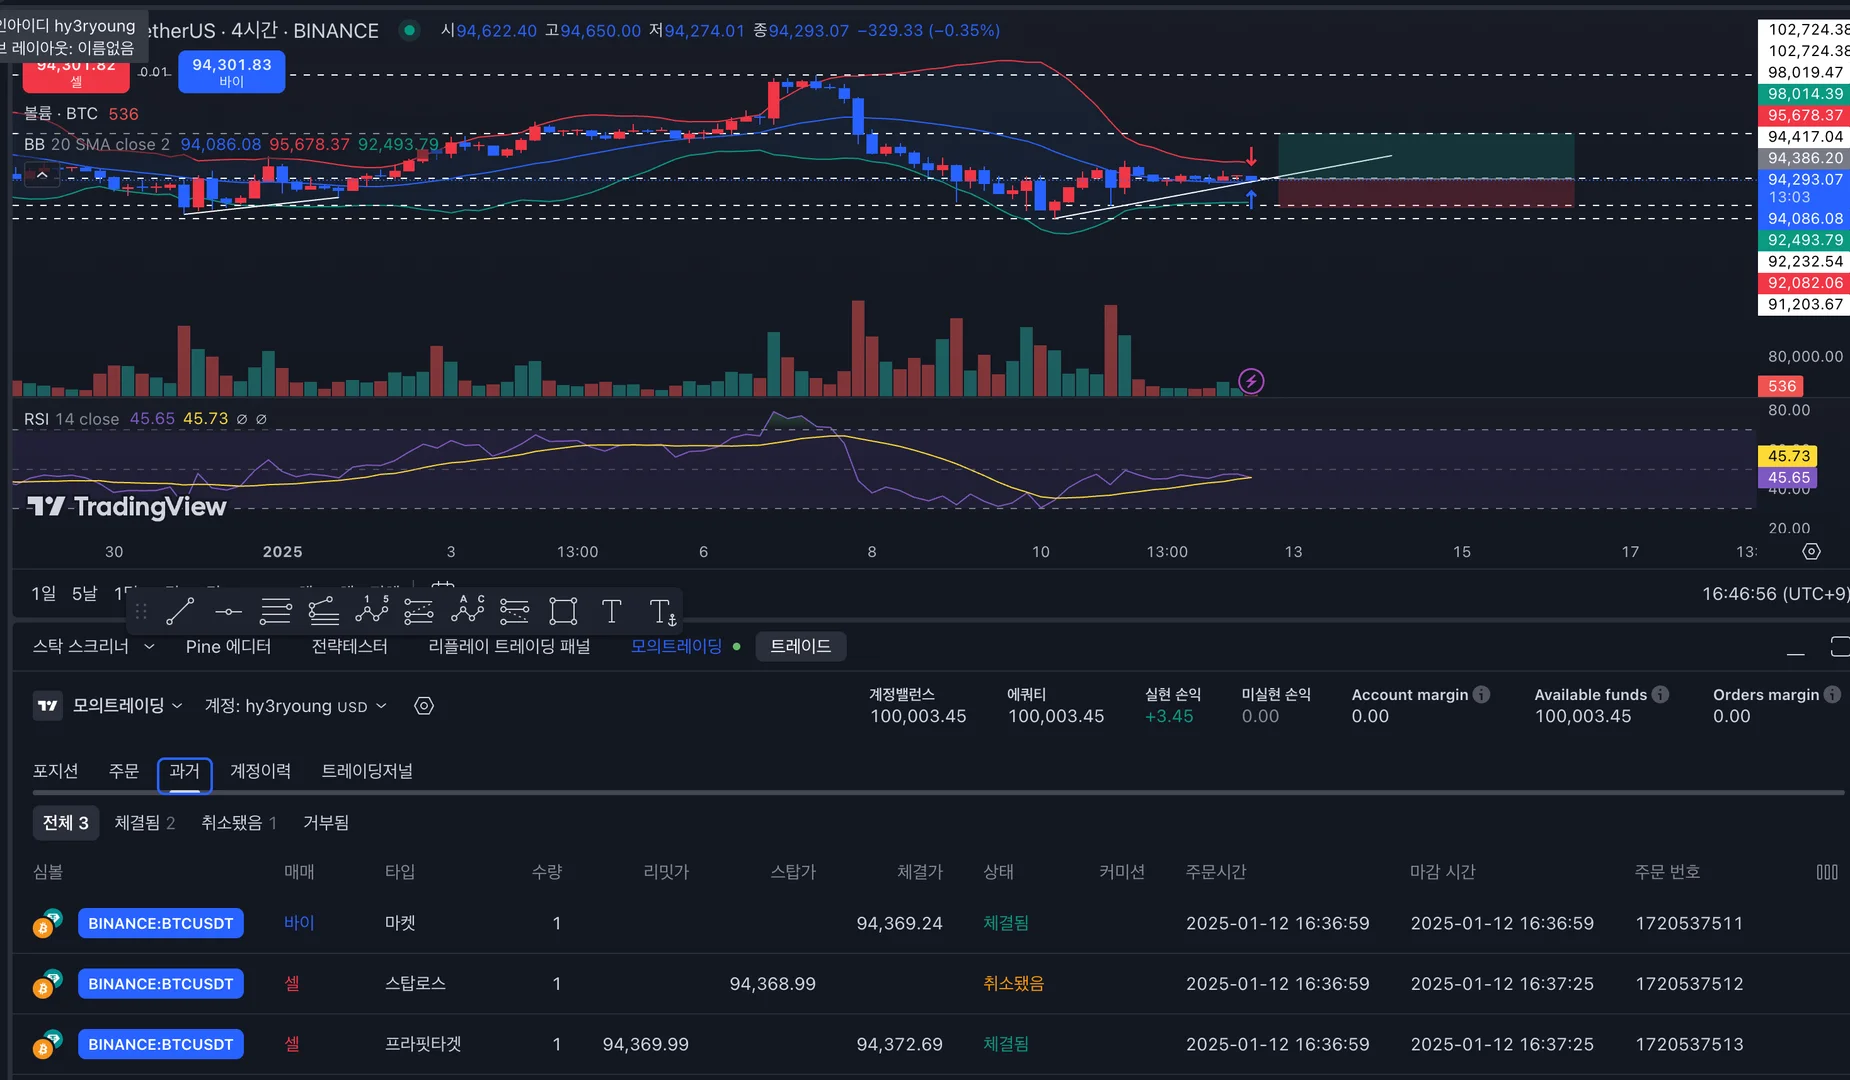Open the 전략테스터 tab

[x=349, y=647]
